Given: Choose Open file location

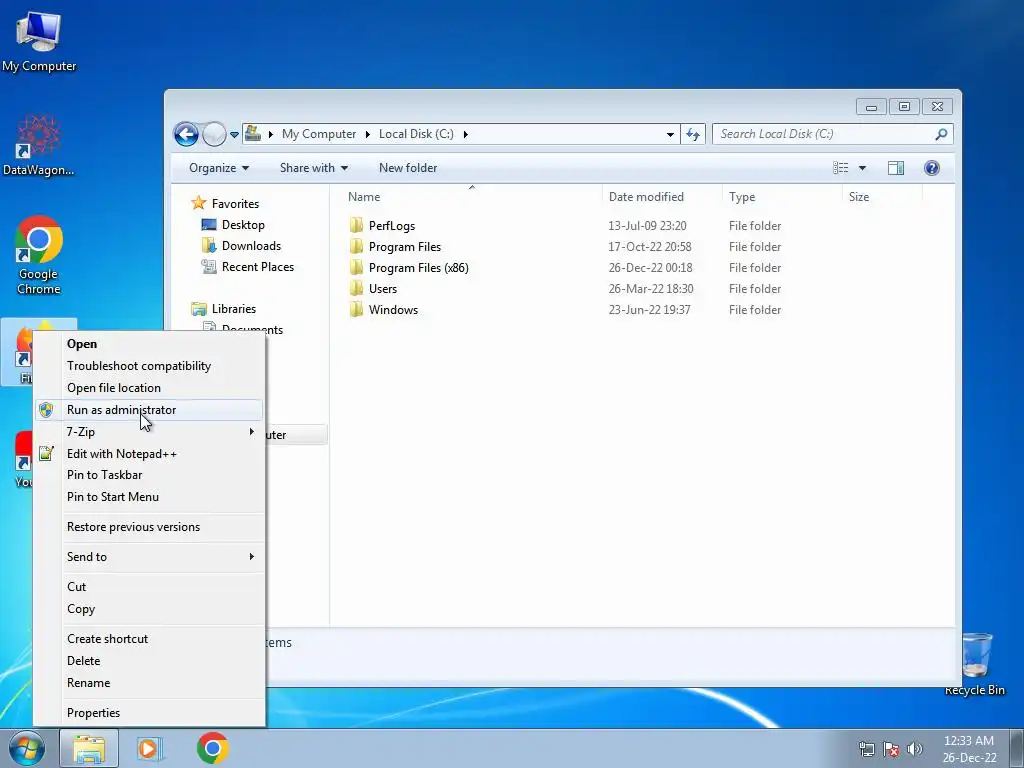Looking at the screenshot, I should tap(150, 388).
